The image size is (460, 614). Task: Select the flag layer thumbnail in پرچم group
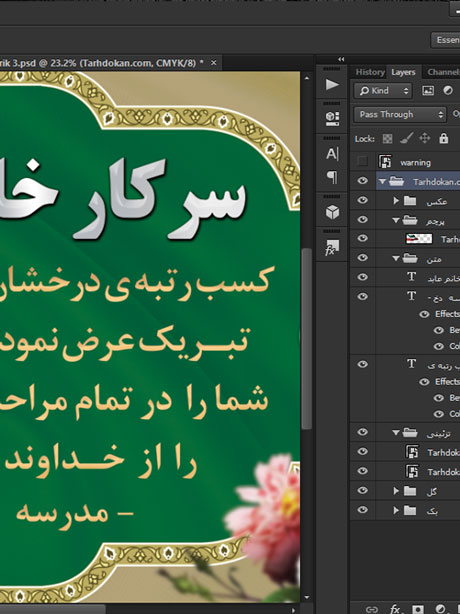pyautogui.click(x=419, y=238)
